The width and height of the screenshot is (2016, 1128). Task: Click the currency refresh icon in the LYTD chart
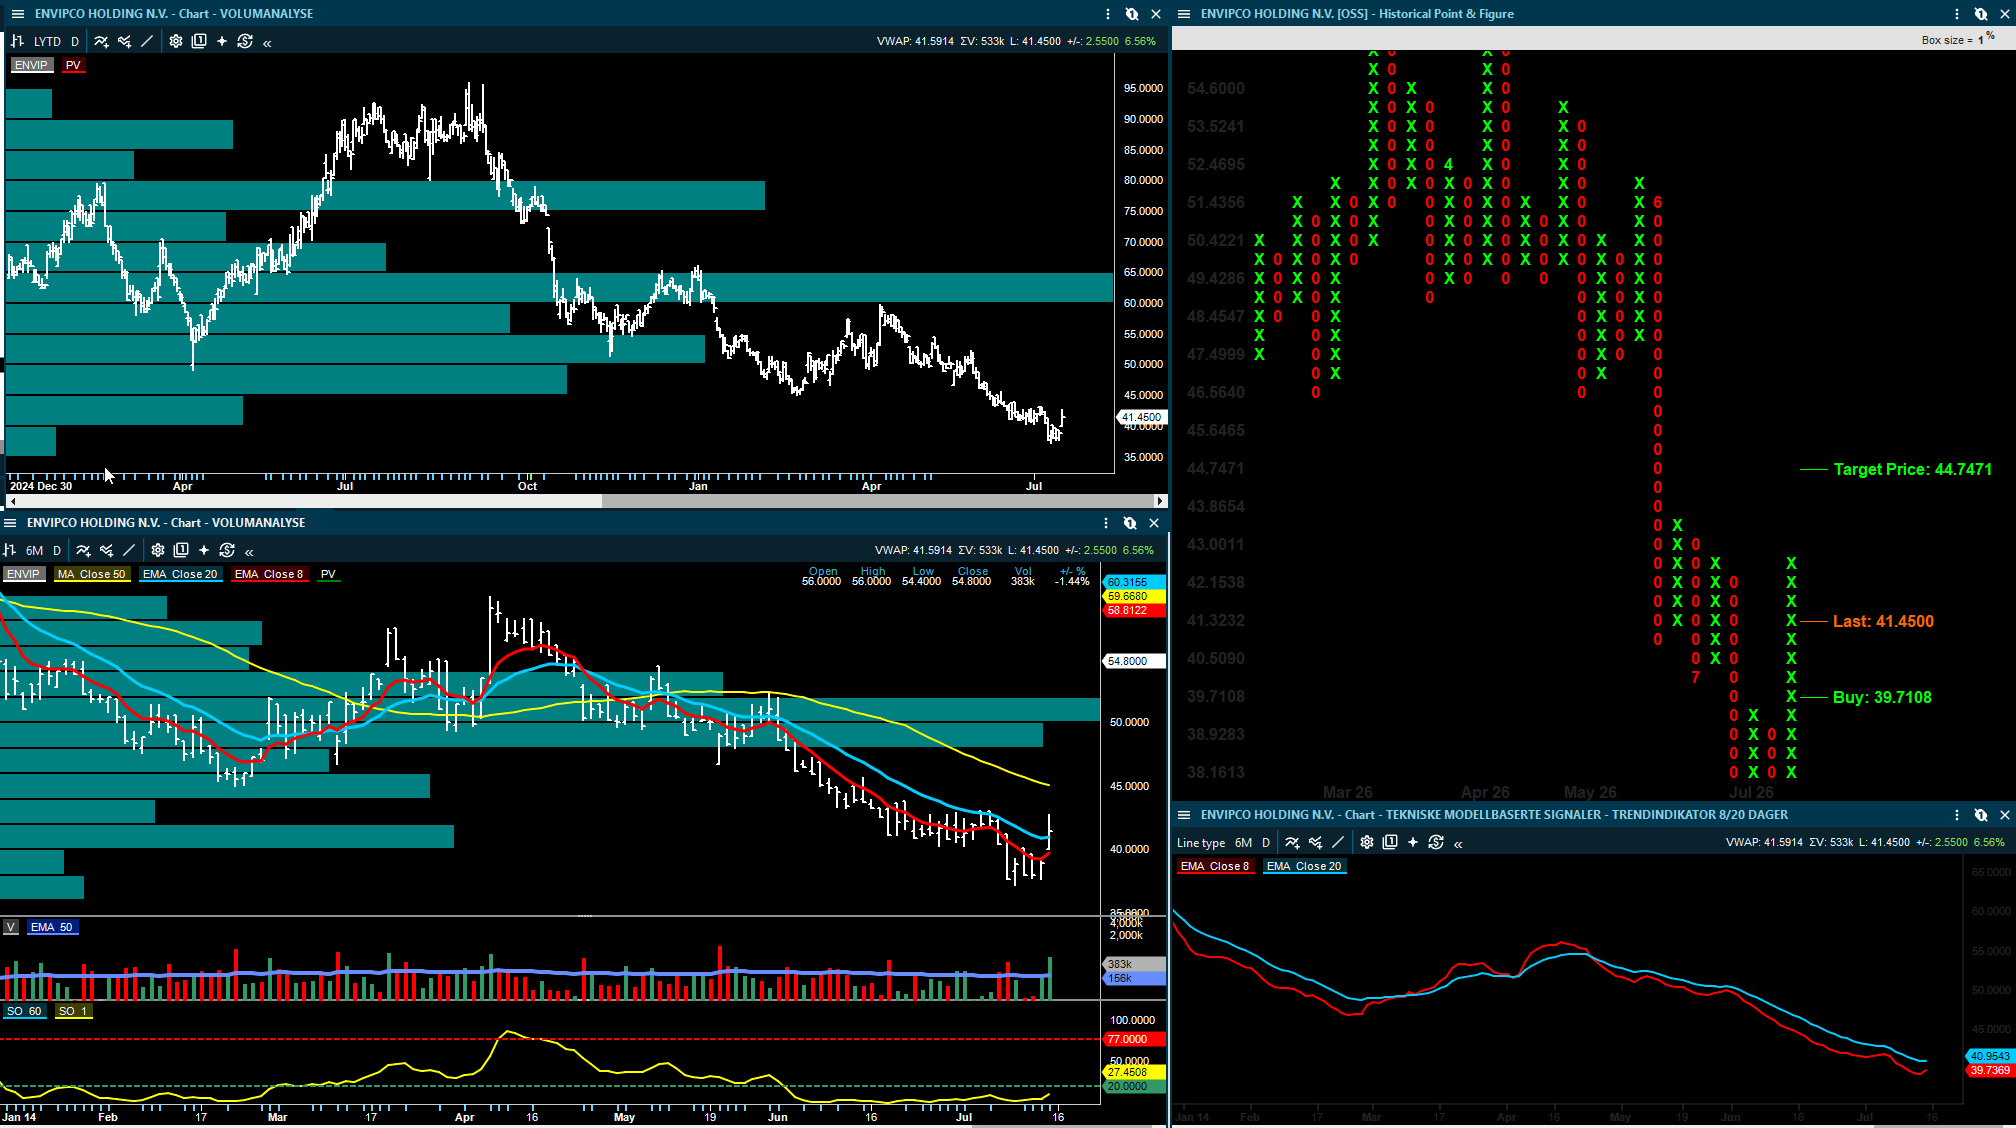point(245,41)
